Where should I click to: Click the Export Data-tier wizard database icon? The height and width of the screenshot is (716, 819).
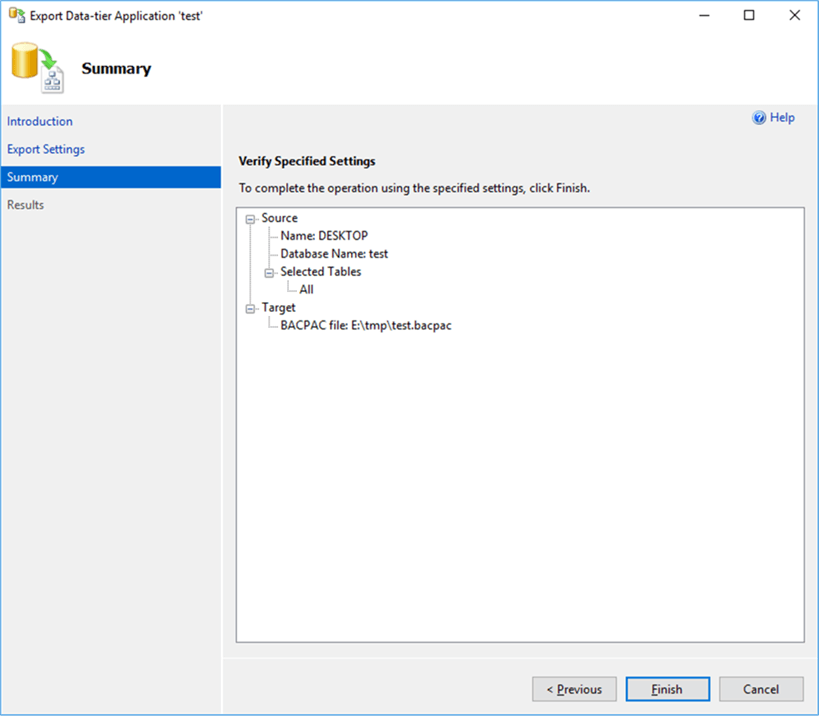[36, 67]
